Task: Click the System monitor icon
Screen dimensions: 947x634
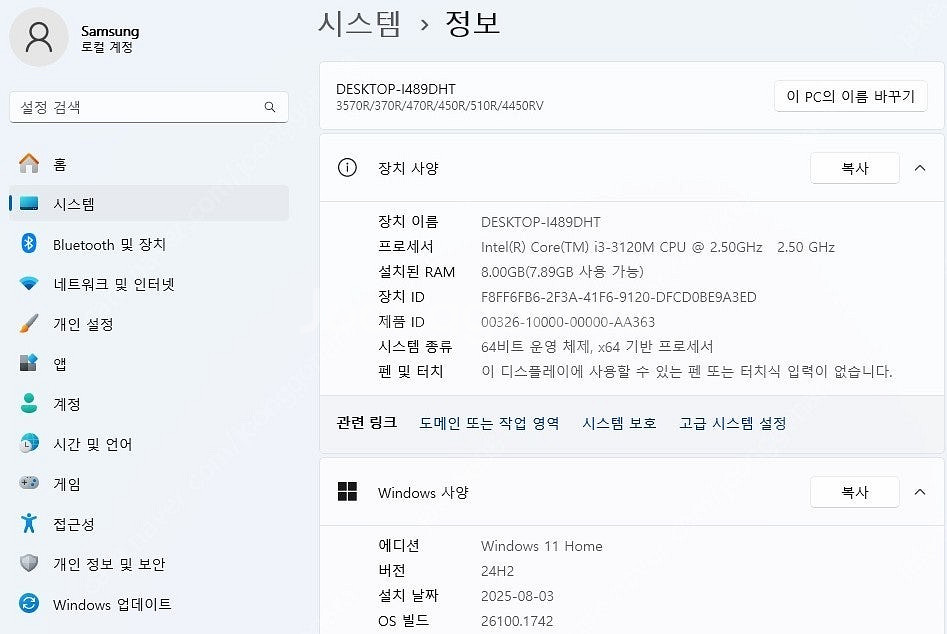Action: pyautogui.click(x=28, y=203)
